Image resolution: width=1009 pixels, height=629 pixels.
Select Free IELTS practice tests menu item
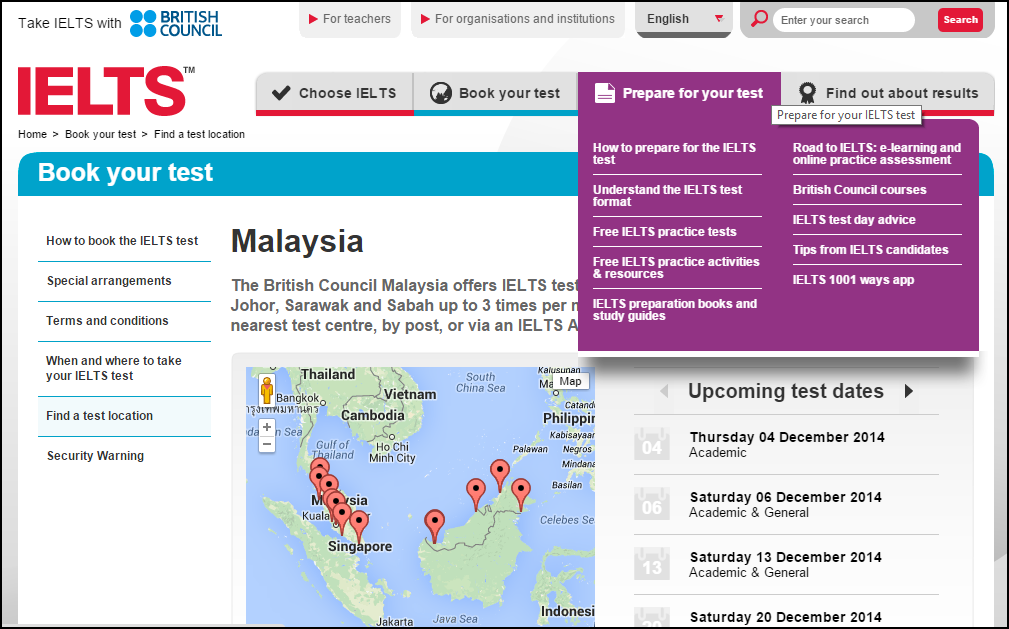665,232
